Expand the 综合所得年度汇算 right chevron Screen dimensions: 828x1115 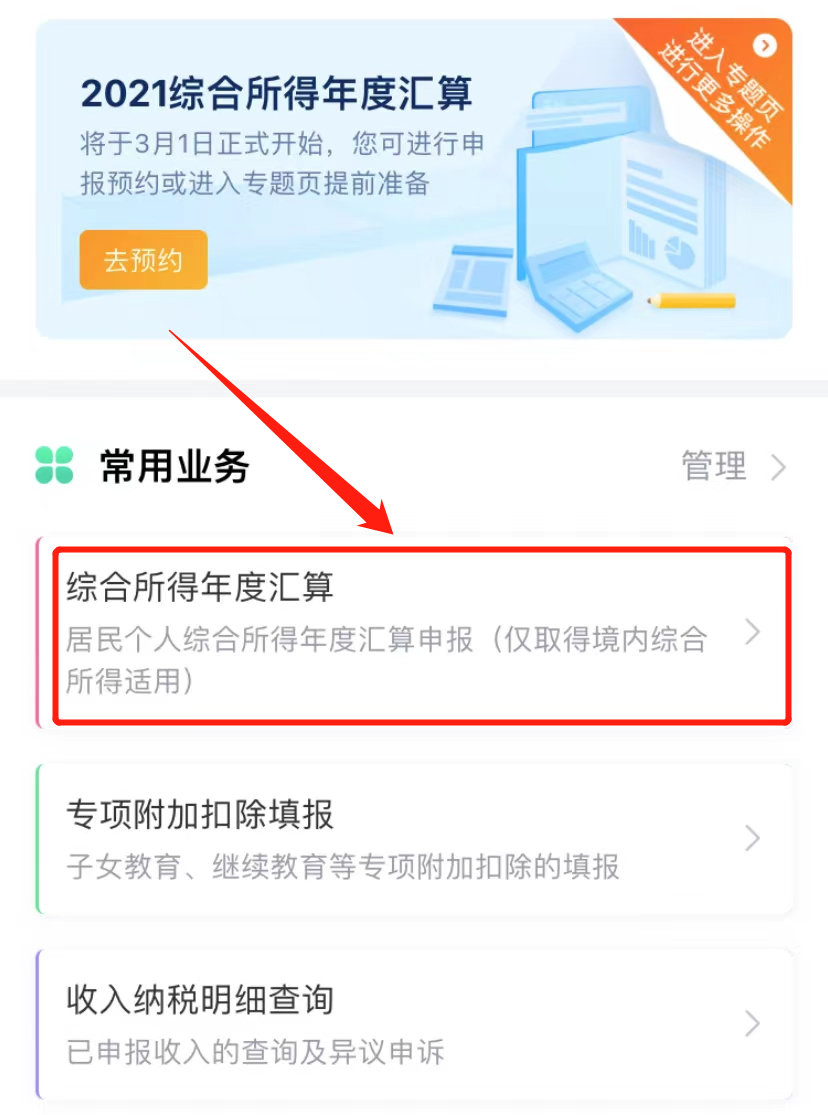[x=753, y=631]
